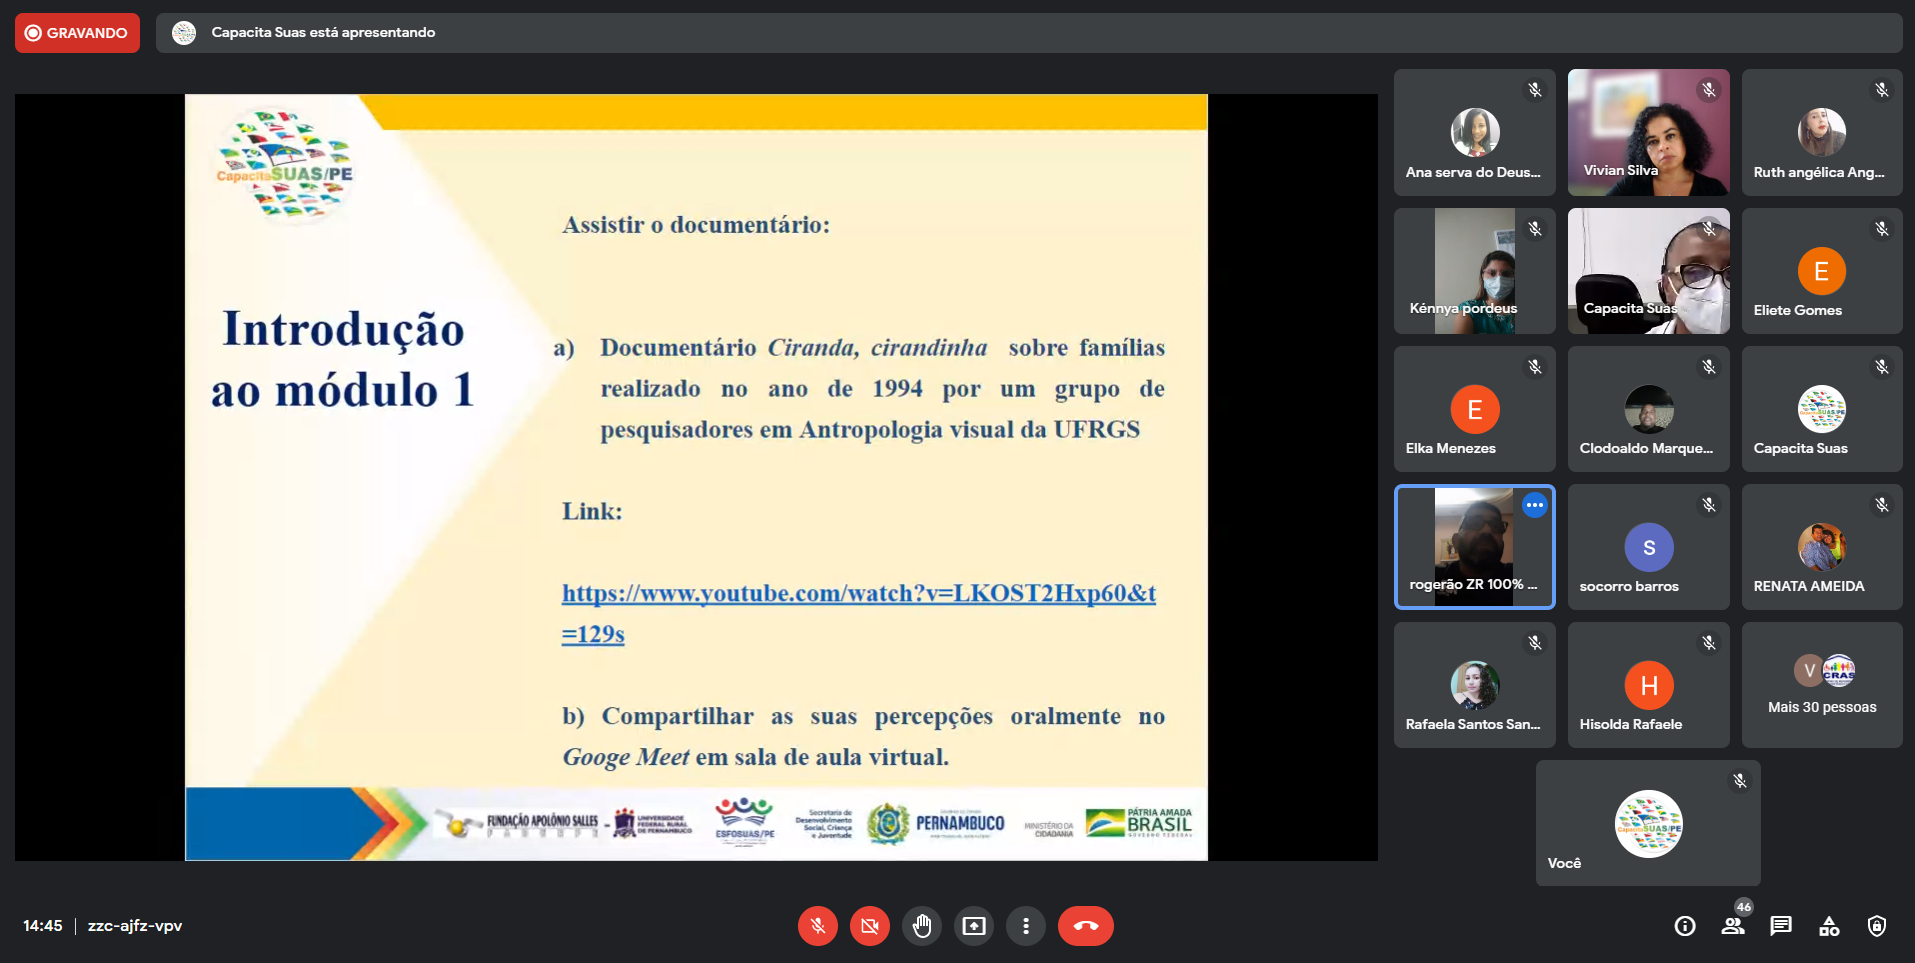The image size is (1915, 963).
Task: Click the GRAVANDO recording indicator
Action: (x=77, y=33)
